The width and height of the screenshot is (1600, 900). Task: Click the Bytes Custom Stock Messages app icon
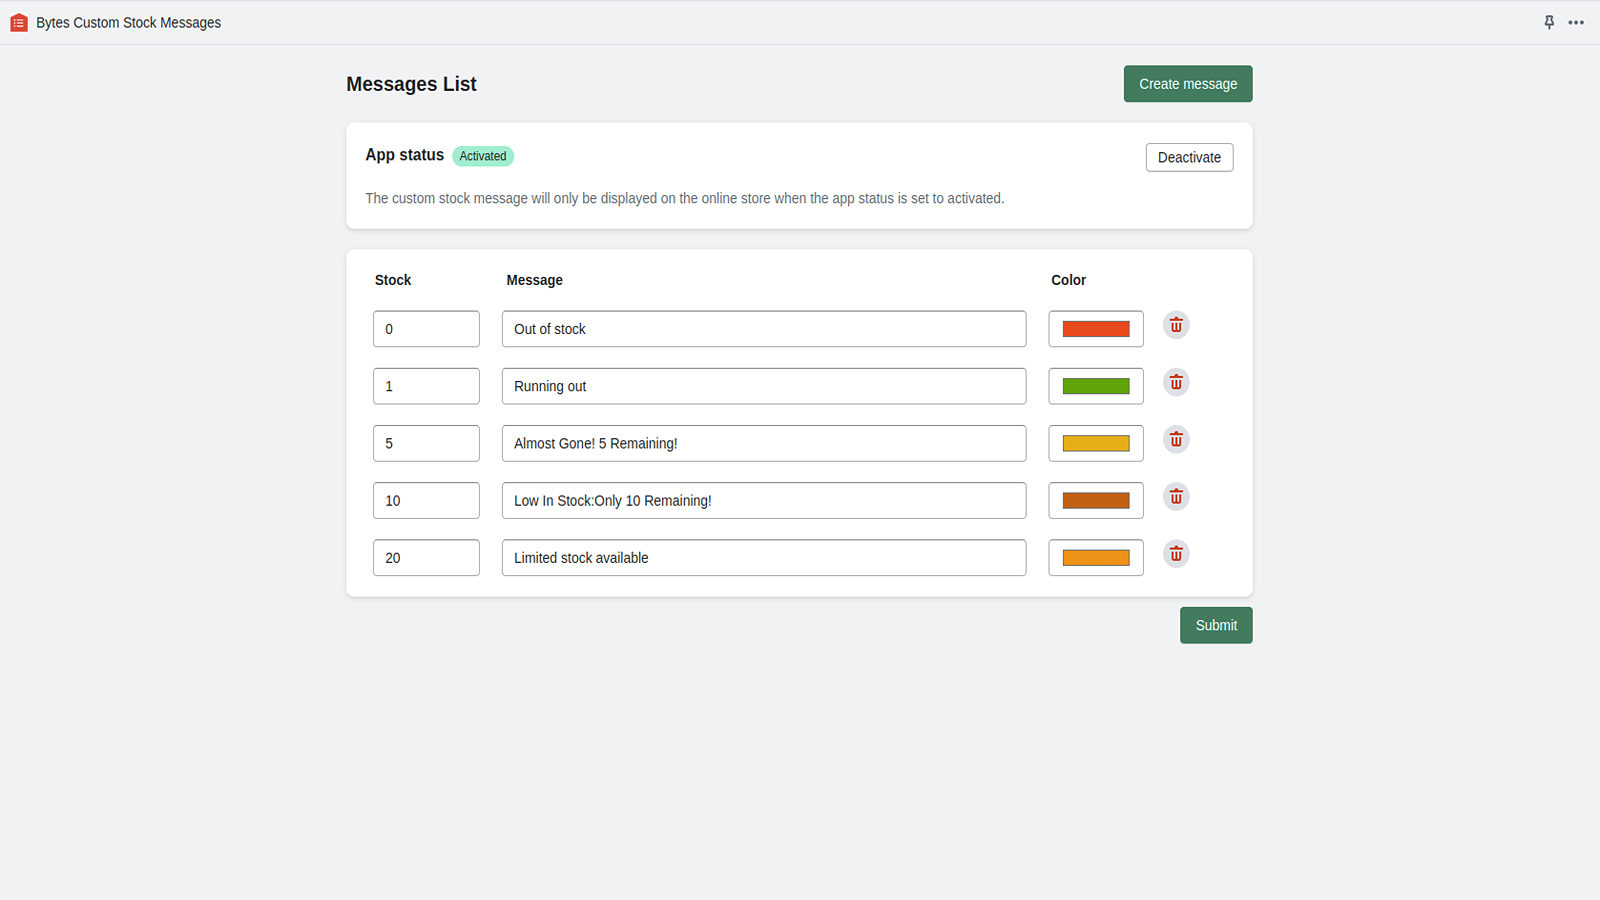[19, 22]
